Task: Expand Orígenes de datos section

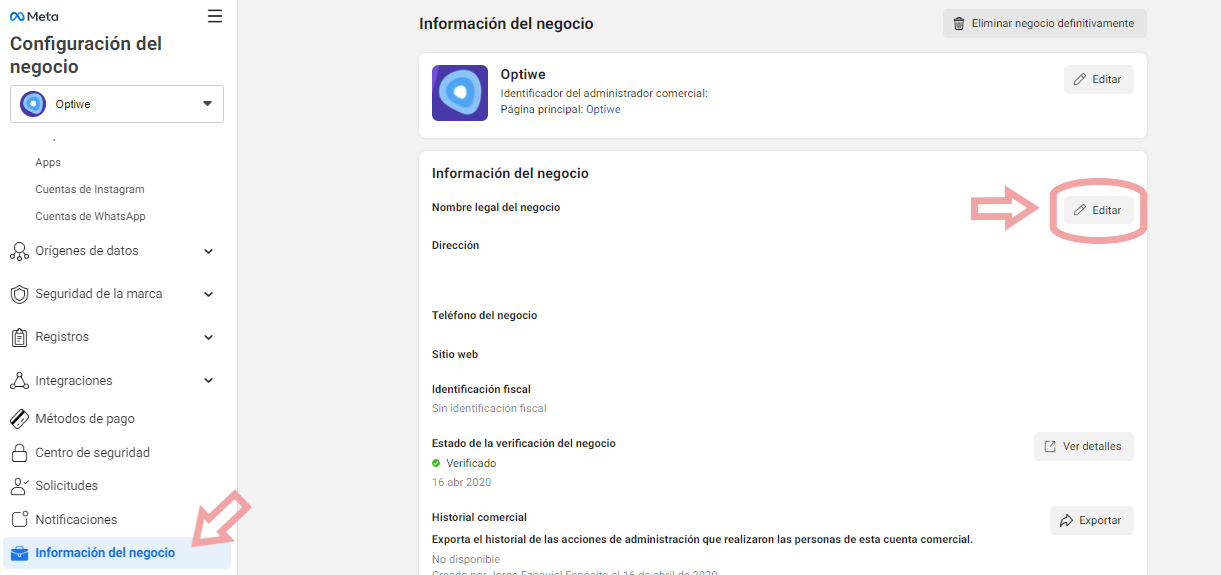Action: 110,251
